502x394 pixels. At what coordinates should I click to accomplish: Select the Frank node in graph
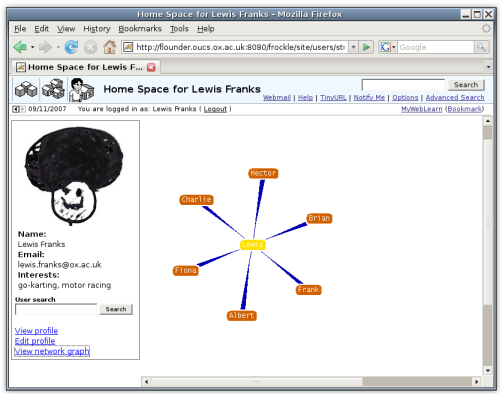point(309,289)
